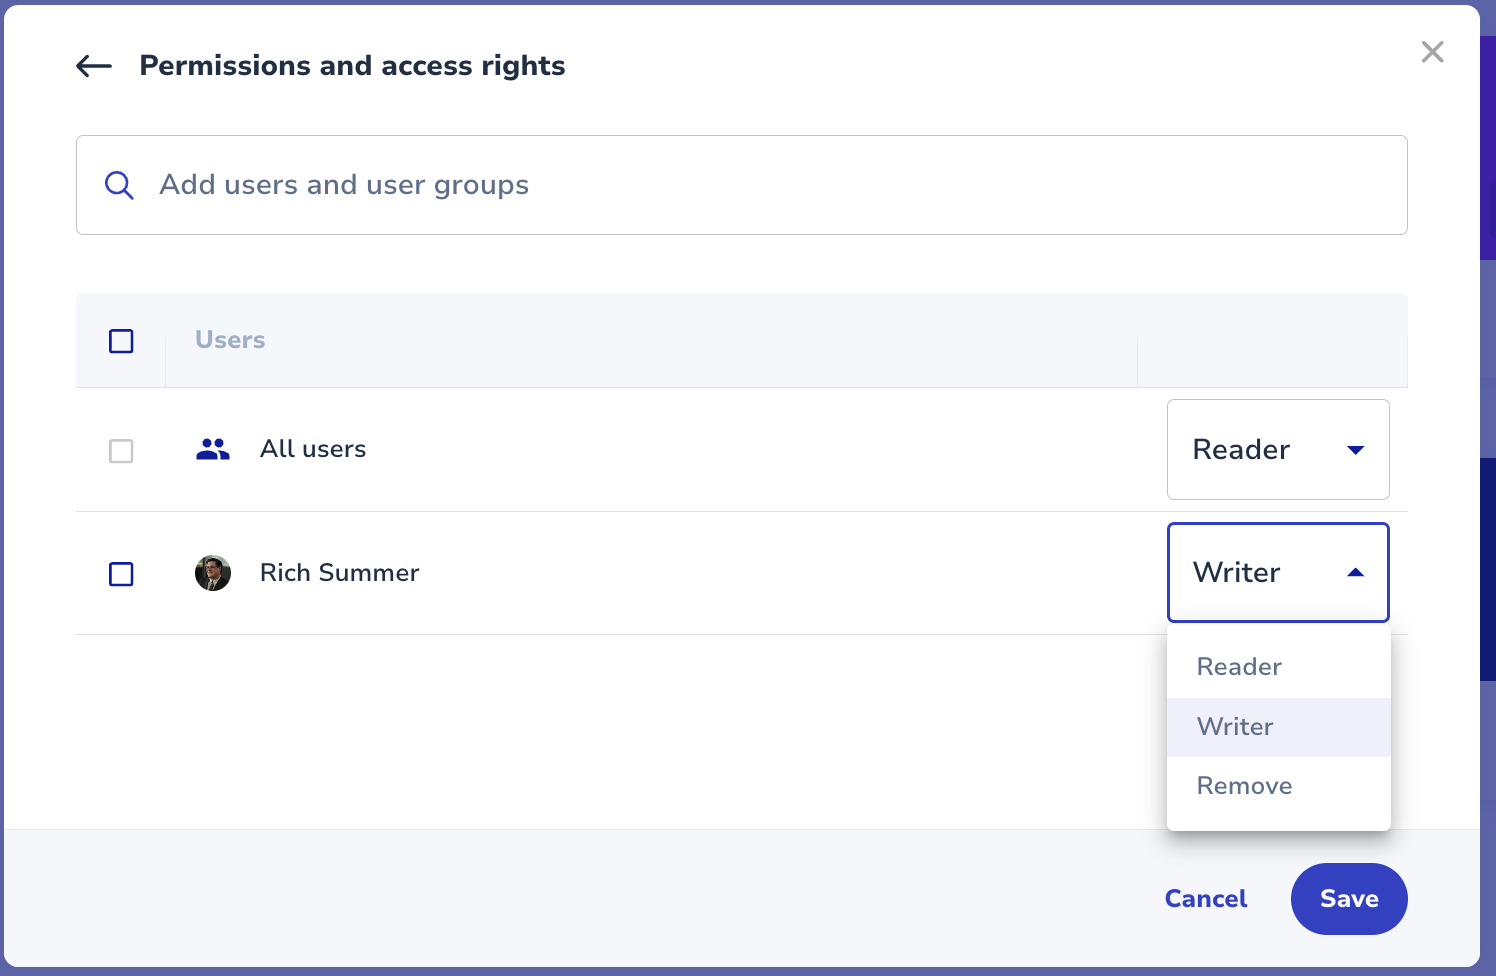Click the Users column header
This screenshot has width=1496, height=976.
coord(230,340)
